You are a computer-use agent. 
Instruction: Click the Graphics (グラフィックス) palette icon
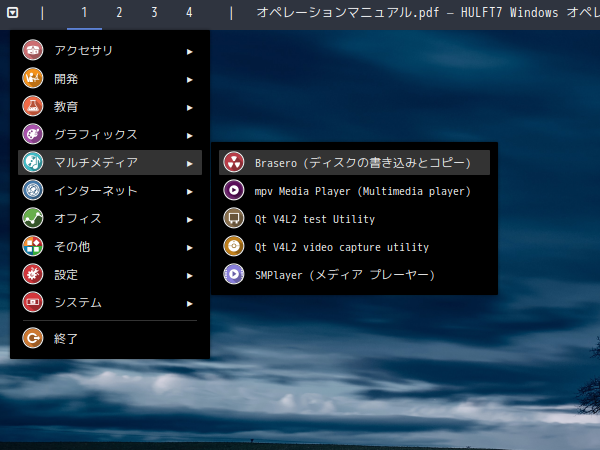(33, 134)
